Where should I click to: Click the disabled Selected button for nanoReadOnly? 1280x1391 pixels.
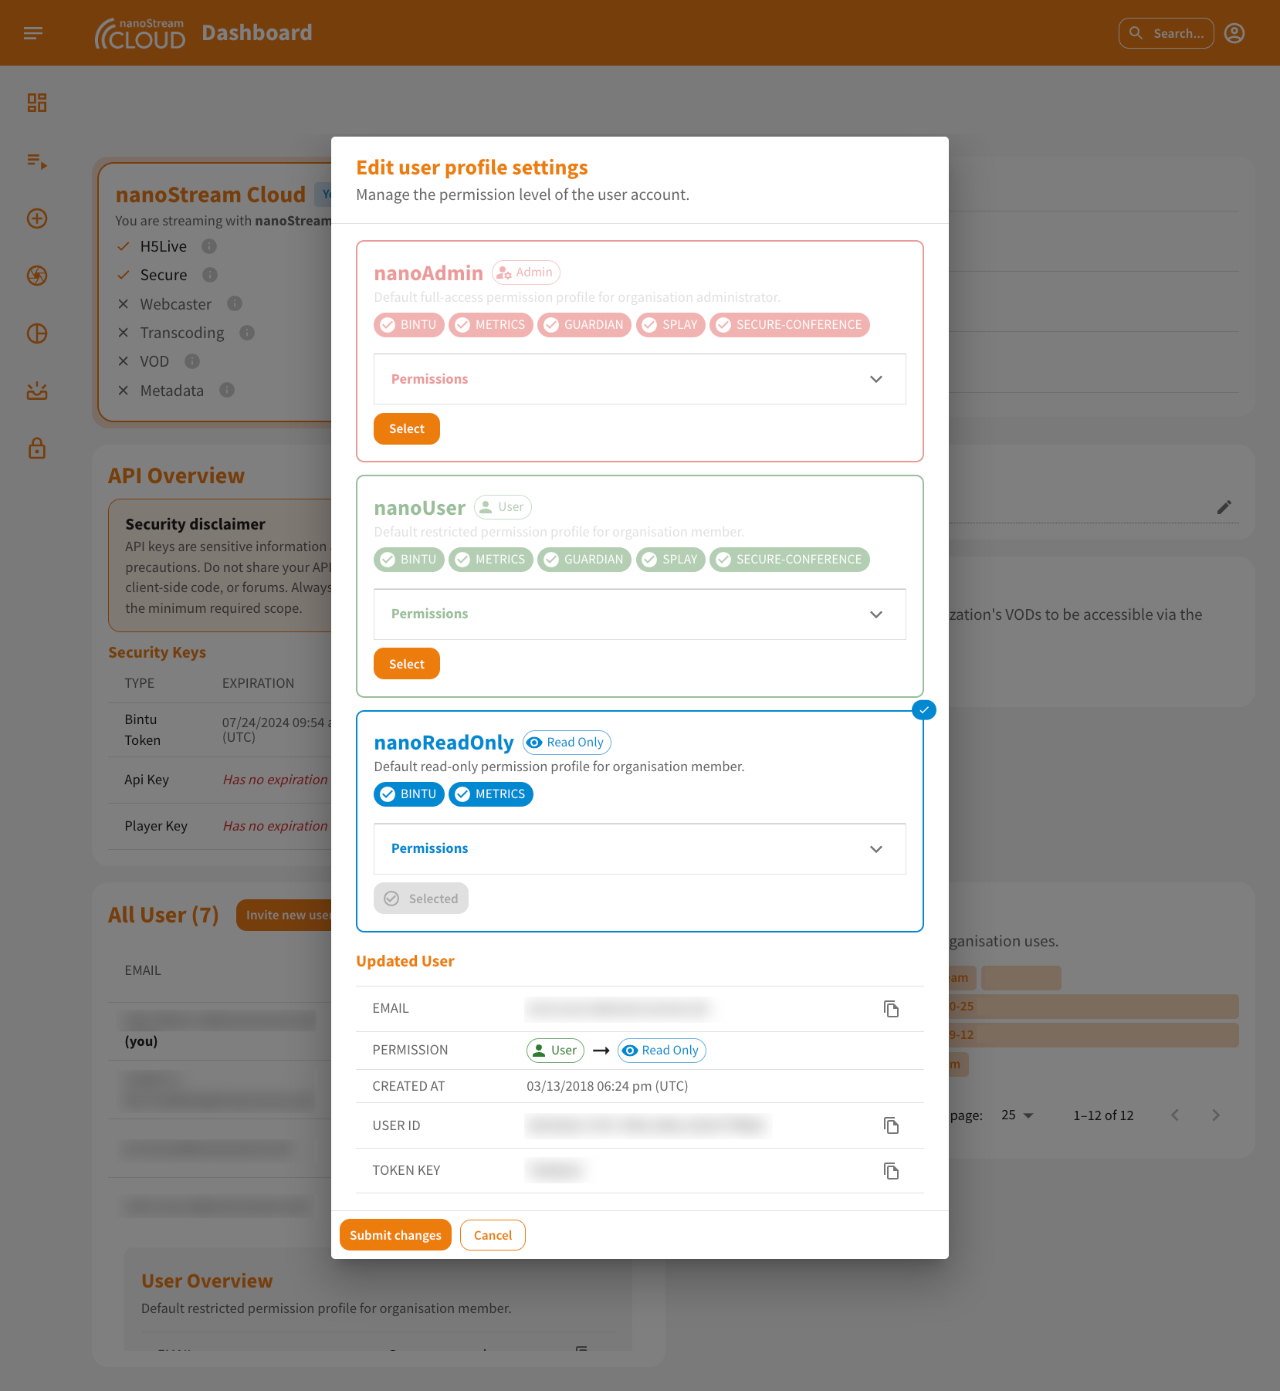pyautogui.click(x=421, y=898)
